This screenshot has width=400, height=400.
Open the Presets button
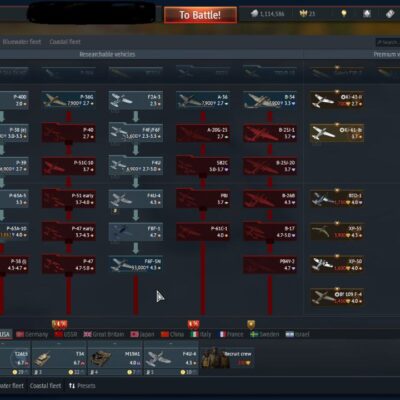coord(82,386)
